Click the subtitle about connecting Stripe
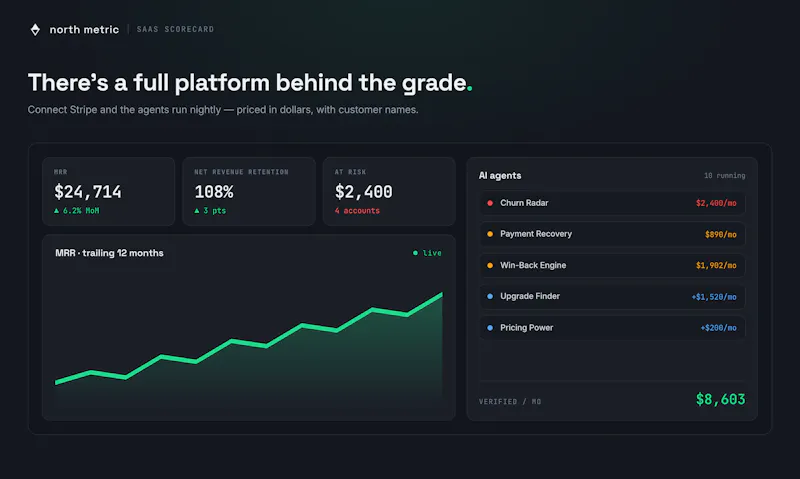Viewport: 800px width, 479px height. click(223, 110)
